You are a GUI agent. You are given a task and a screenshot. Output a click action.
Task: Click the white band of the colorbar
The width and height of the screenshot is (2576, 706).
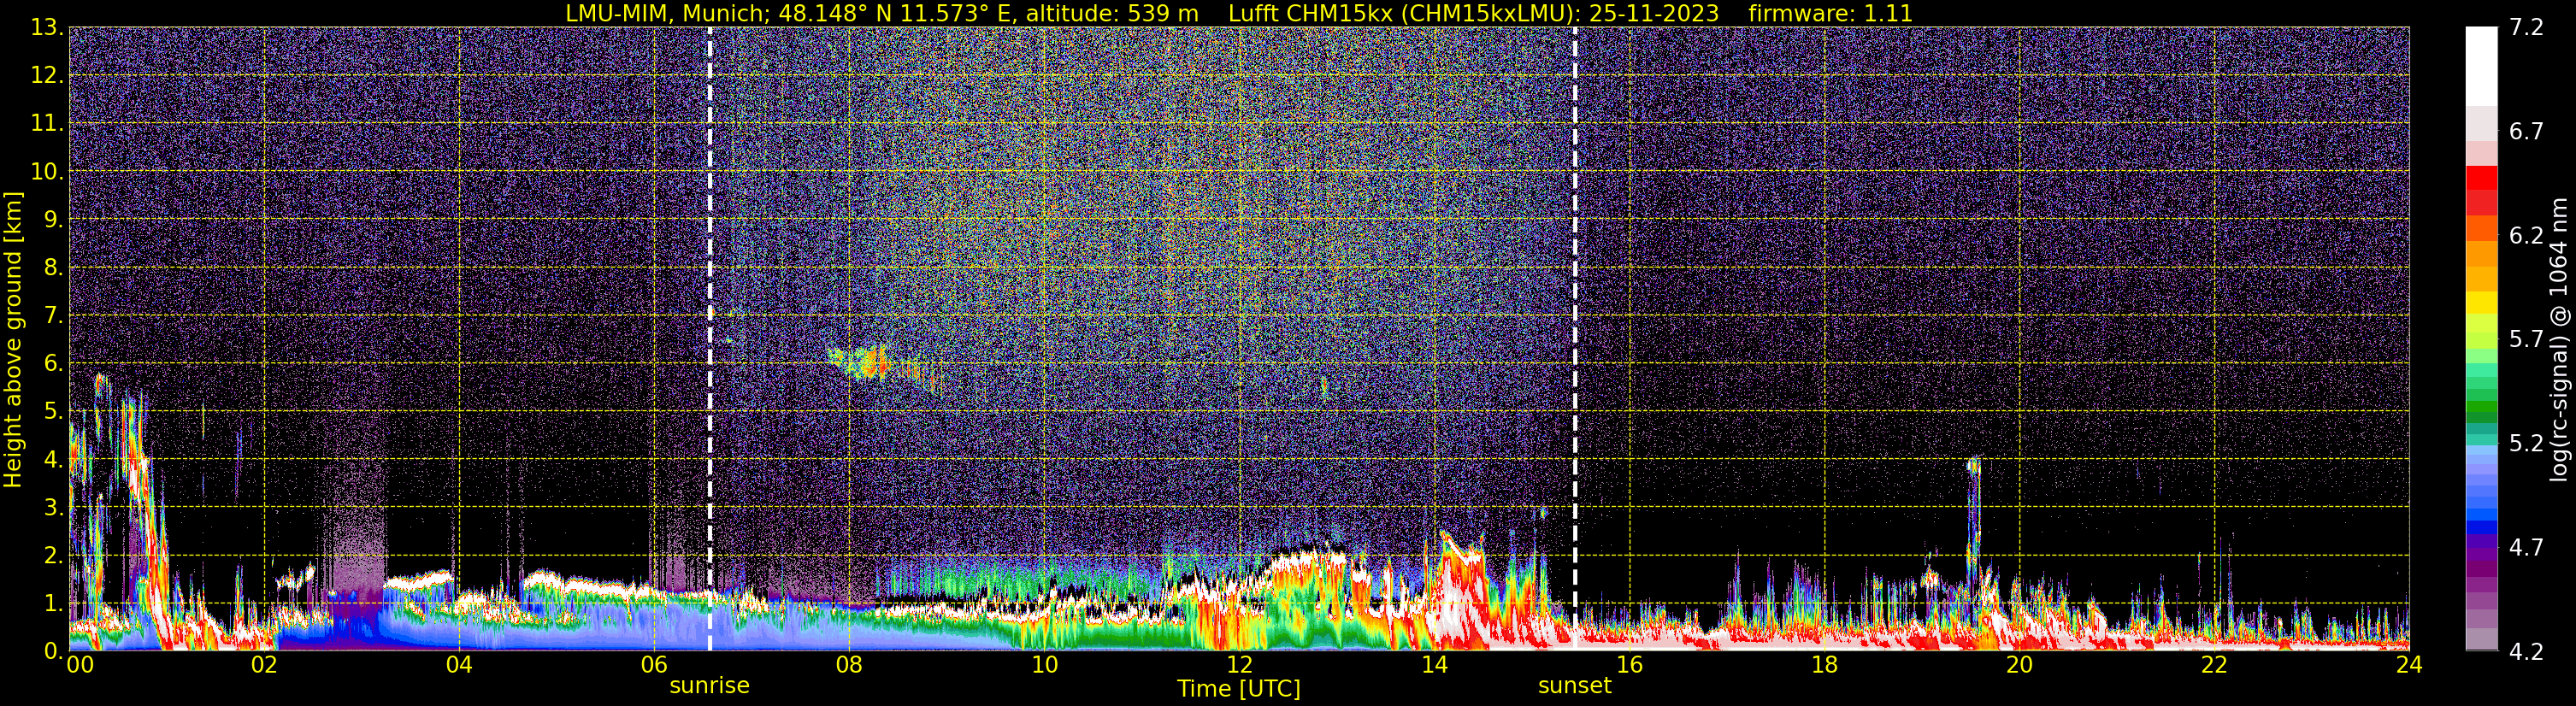click(x=2481, y=66)
